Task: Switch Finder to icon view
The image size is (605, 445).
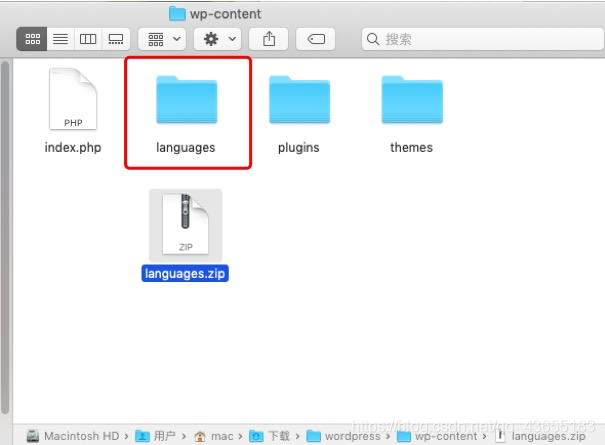Action: [x=32, y=39]
